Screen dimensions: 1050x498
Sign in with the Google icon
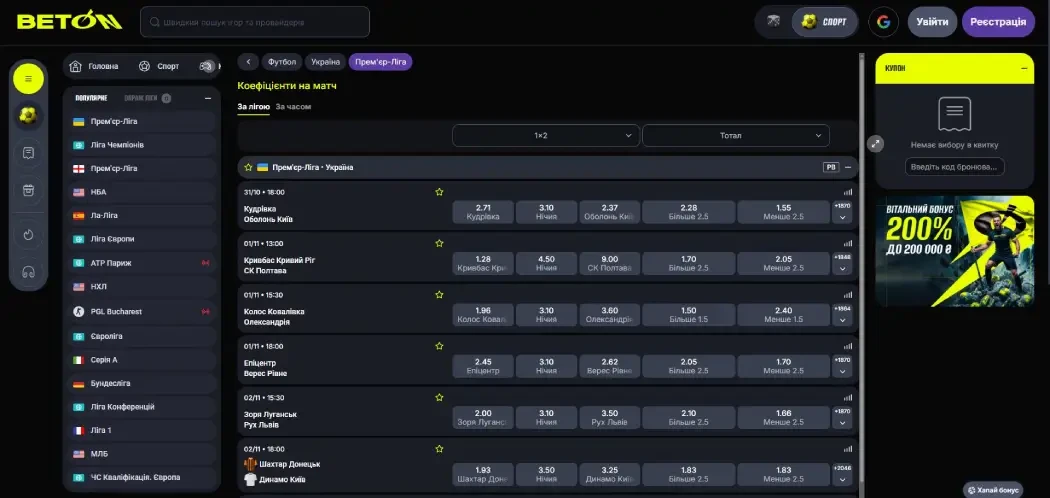point(883,21)
